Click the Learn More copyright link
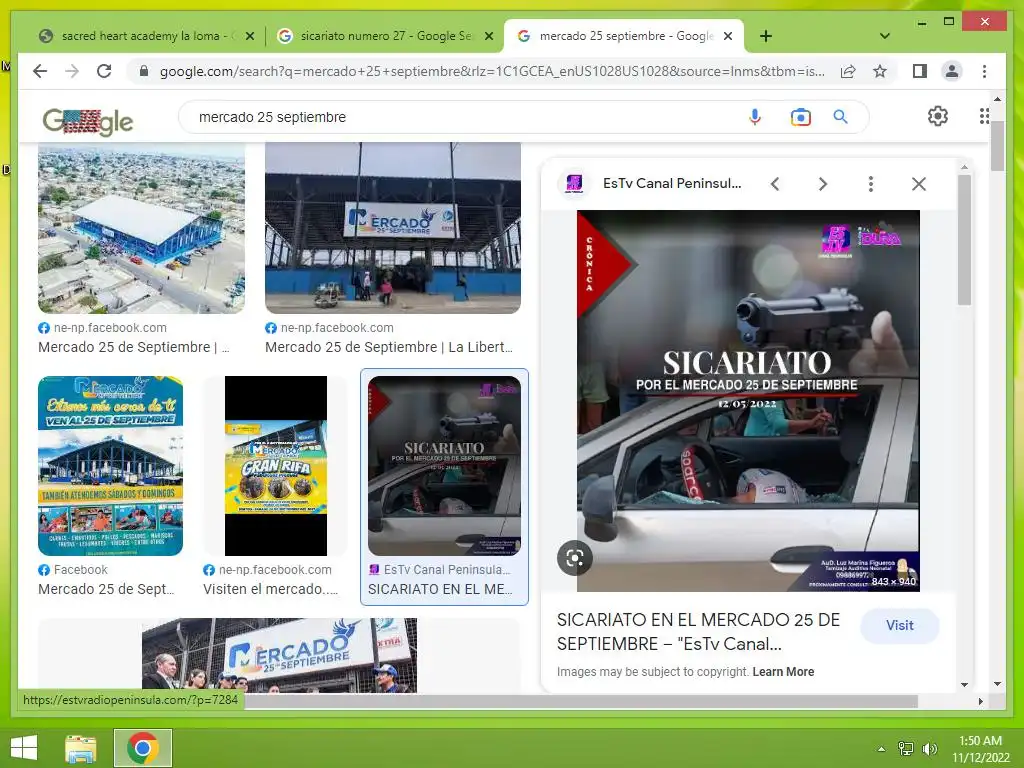This screenshot has height=768, width=1024. click(783, 671)
